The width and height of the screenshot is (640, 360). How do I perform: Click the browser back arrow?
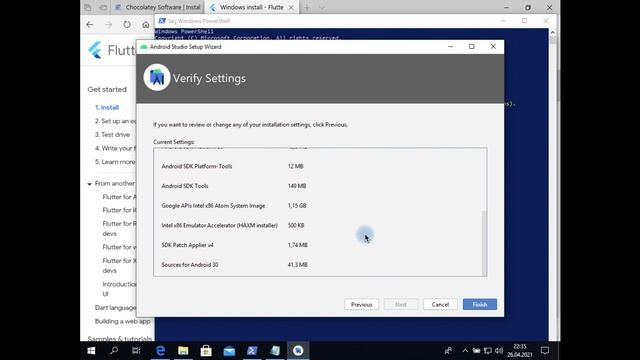(90, 24)
